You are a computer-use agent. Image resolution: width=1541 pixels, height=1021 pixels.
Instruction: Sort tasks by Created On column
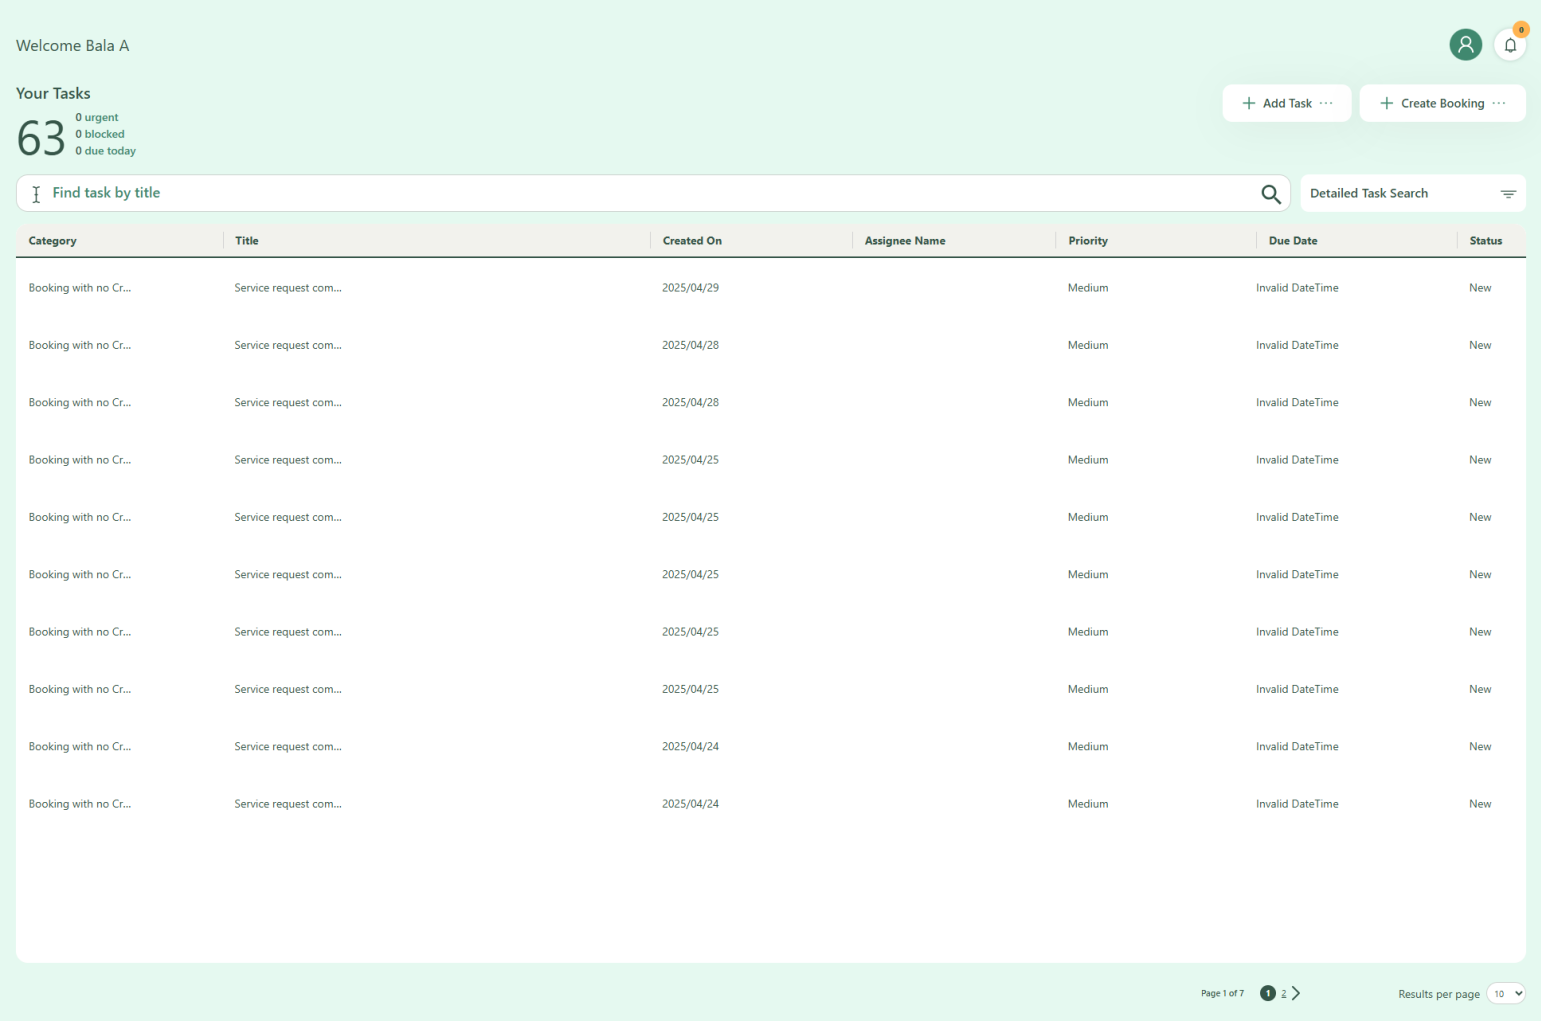(692, 241)
